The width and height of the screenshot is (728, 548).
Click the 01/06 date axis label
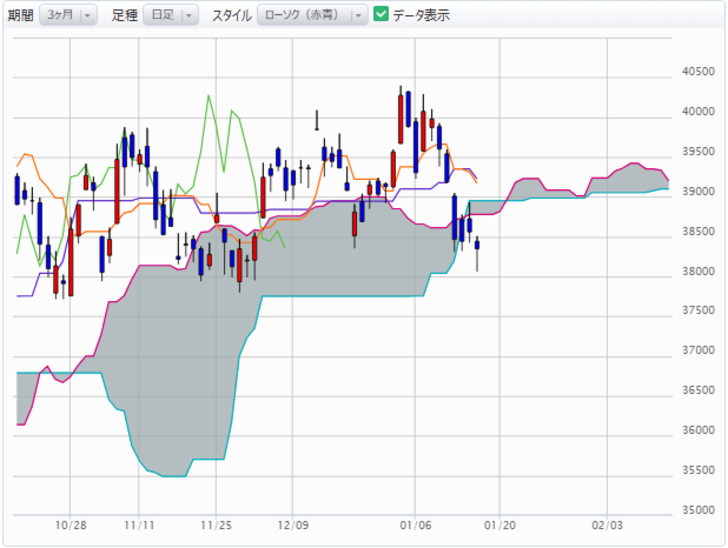click(415, 523)
